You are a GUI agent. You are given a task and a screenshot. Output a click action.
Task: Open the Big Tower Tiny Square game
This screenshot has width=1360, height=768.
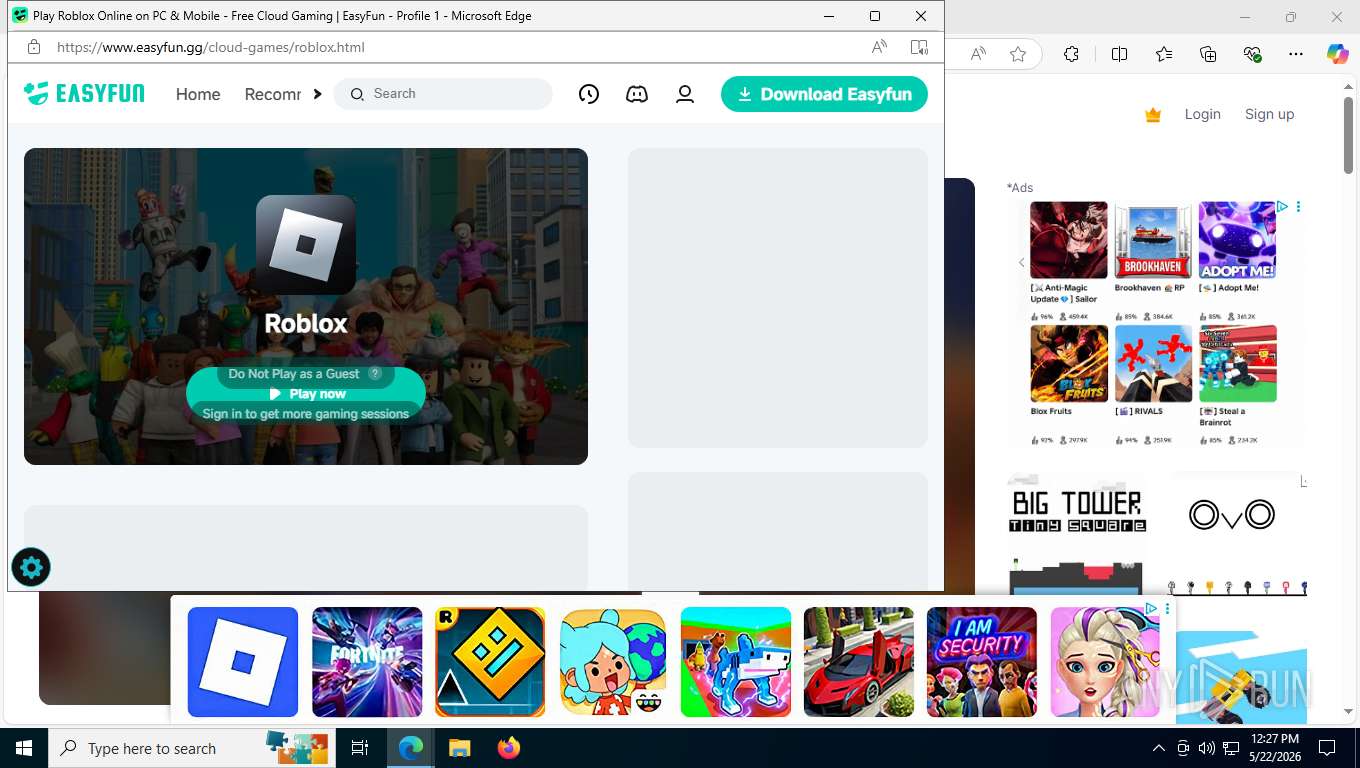click(x=1078, y=535)
